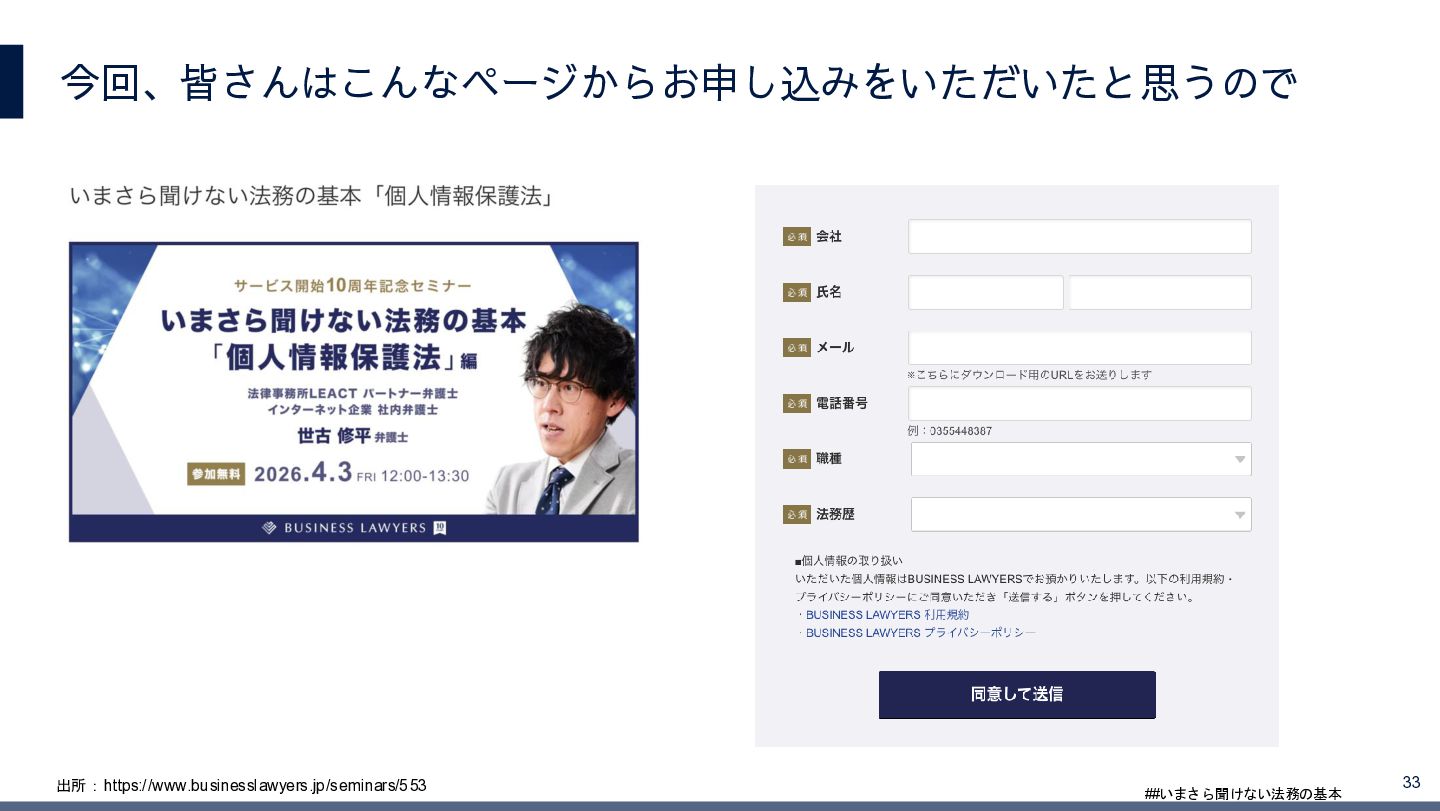
Task: Click the 会社 company input field
Action: point(1079,237)
